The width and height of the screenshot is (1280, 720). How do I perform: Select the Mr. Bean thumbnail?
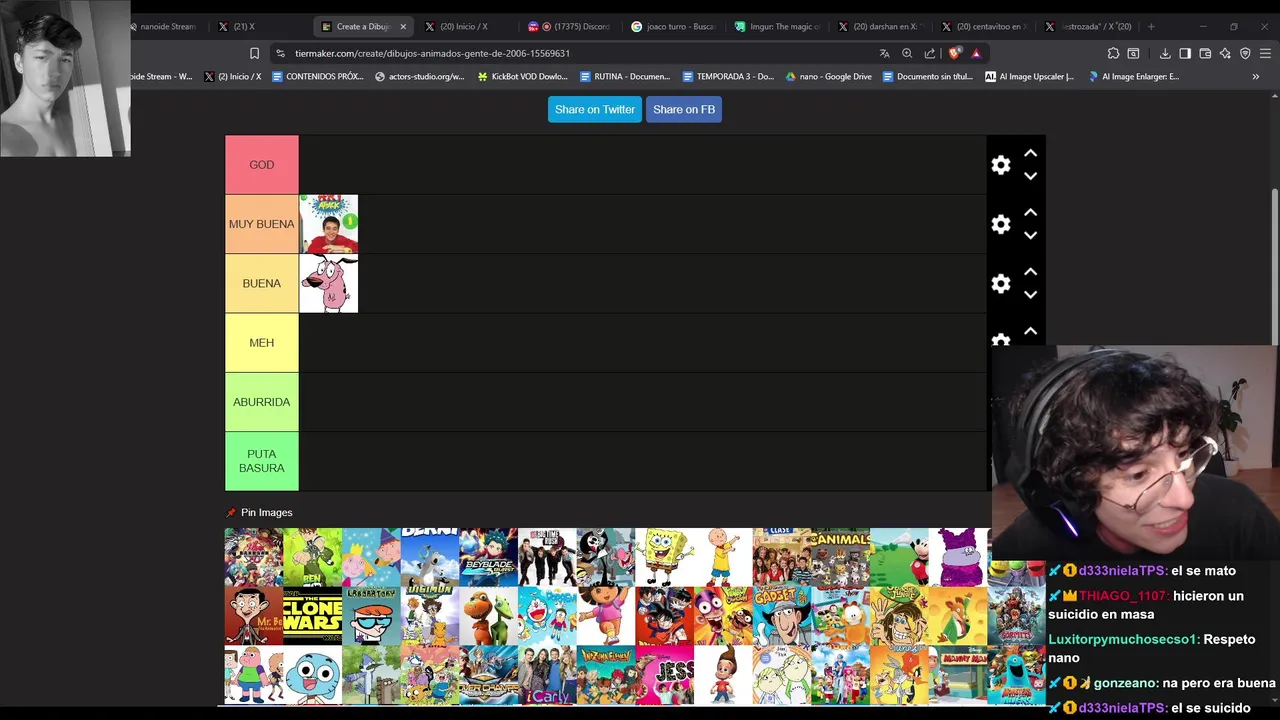click(254, 616)
